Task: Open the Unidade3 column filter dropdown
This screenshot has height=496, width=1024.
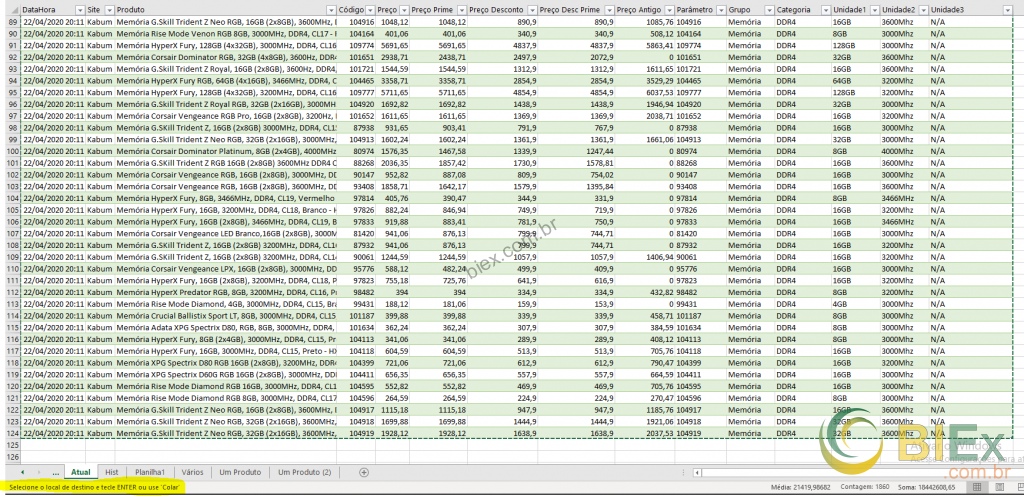Action: pos(1007,10)
